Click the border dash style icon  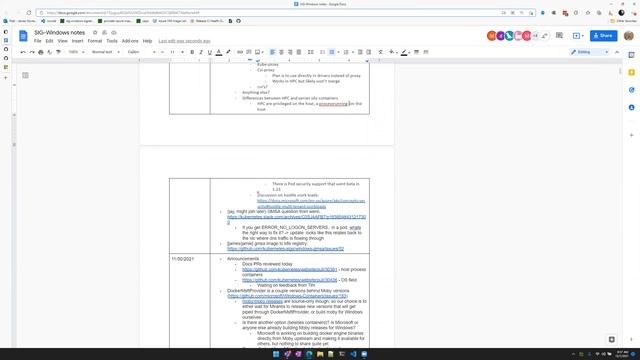point(426,52)
